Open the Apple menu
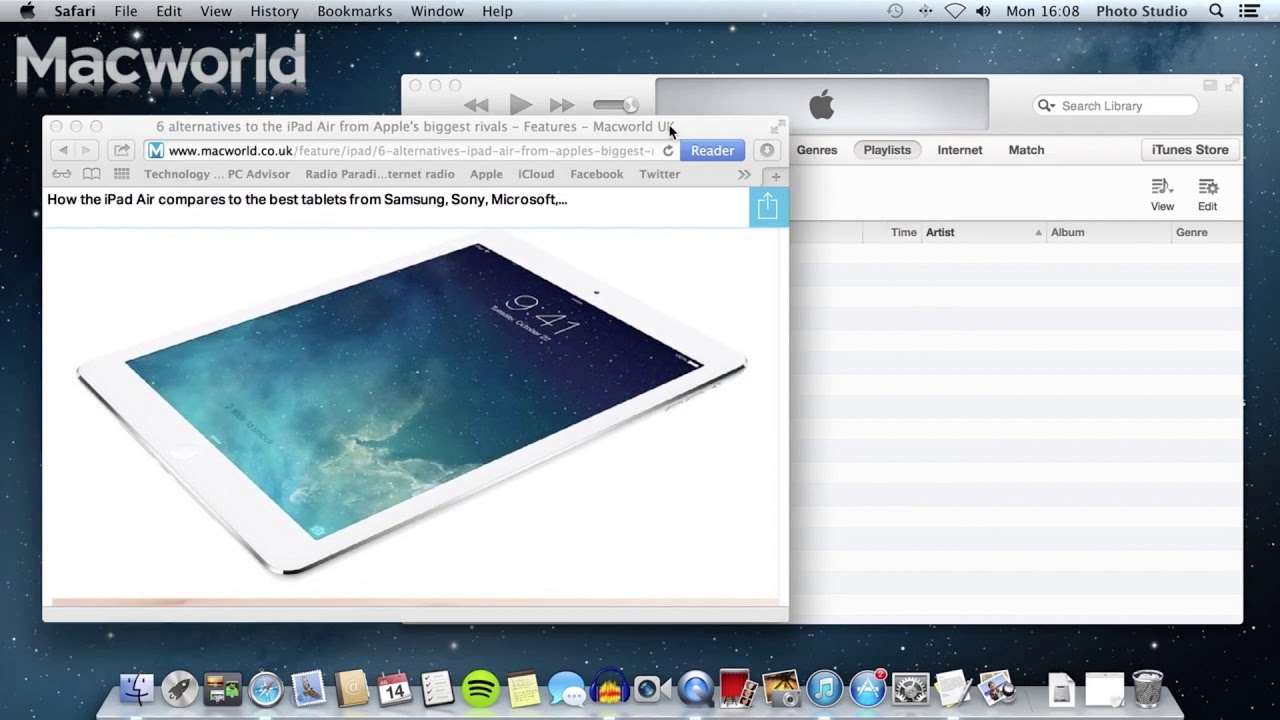 coord(27,11)
